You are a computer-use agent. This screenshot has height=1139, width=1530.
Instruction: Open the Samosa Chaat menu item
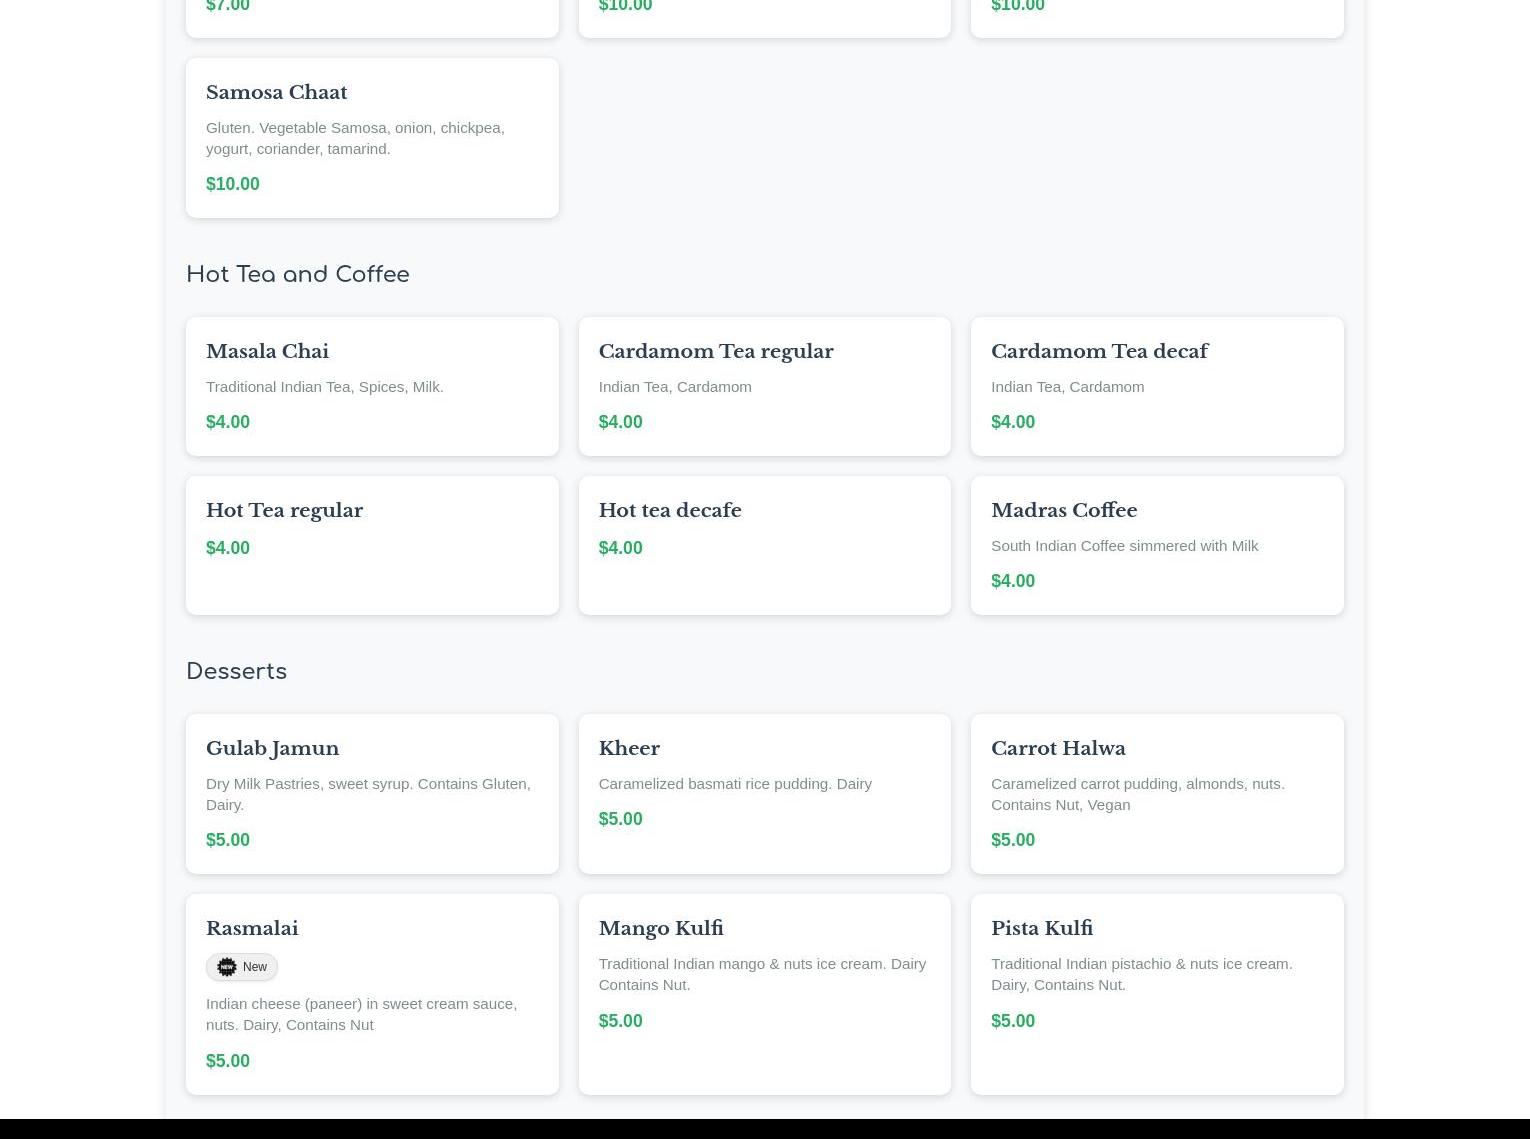(x=371, y=138)
